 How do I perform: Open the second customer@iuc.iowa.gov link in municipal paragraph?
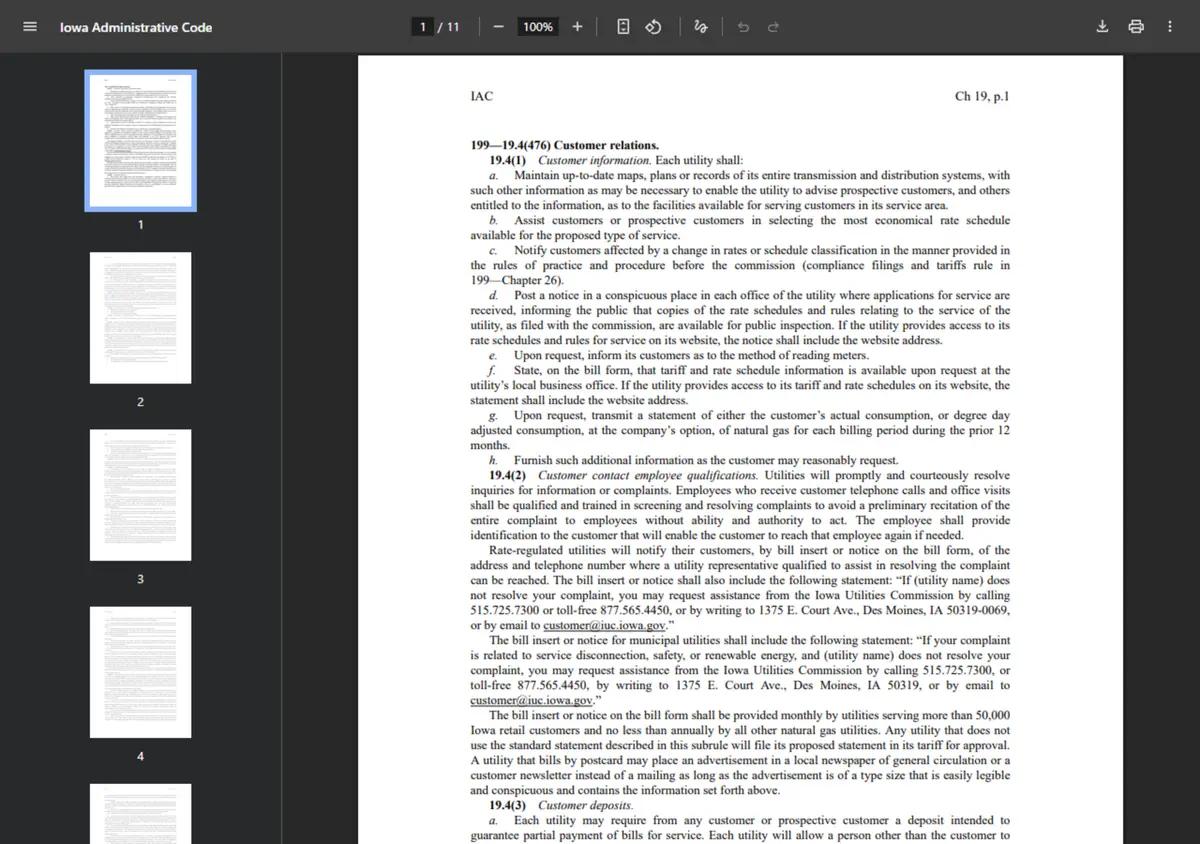[532, 701]
